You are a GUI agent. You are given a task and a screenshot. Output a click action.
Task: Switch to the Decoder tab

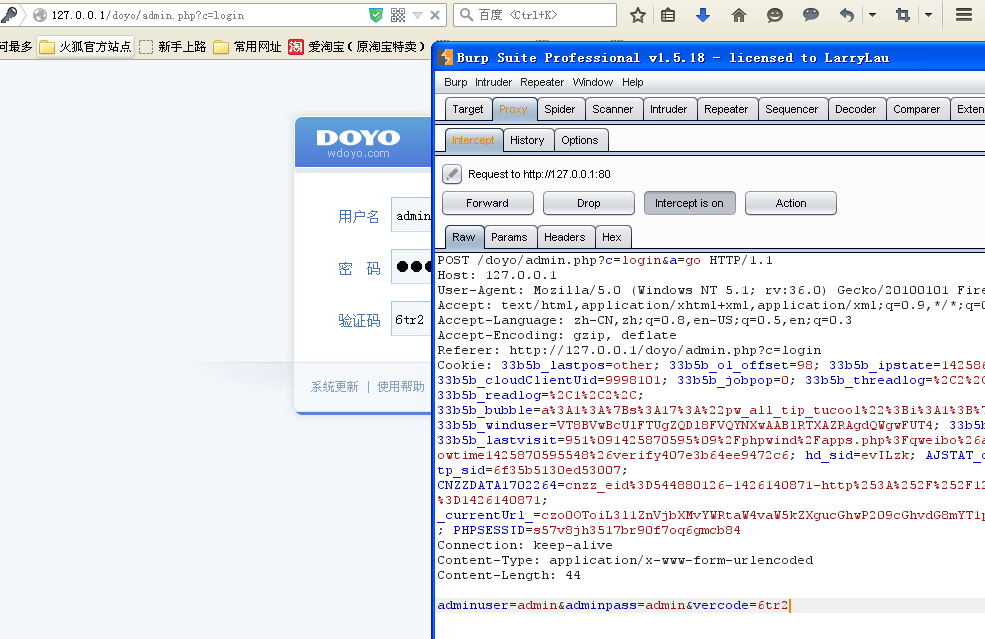(856, 109)
